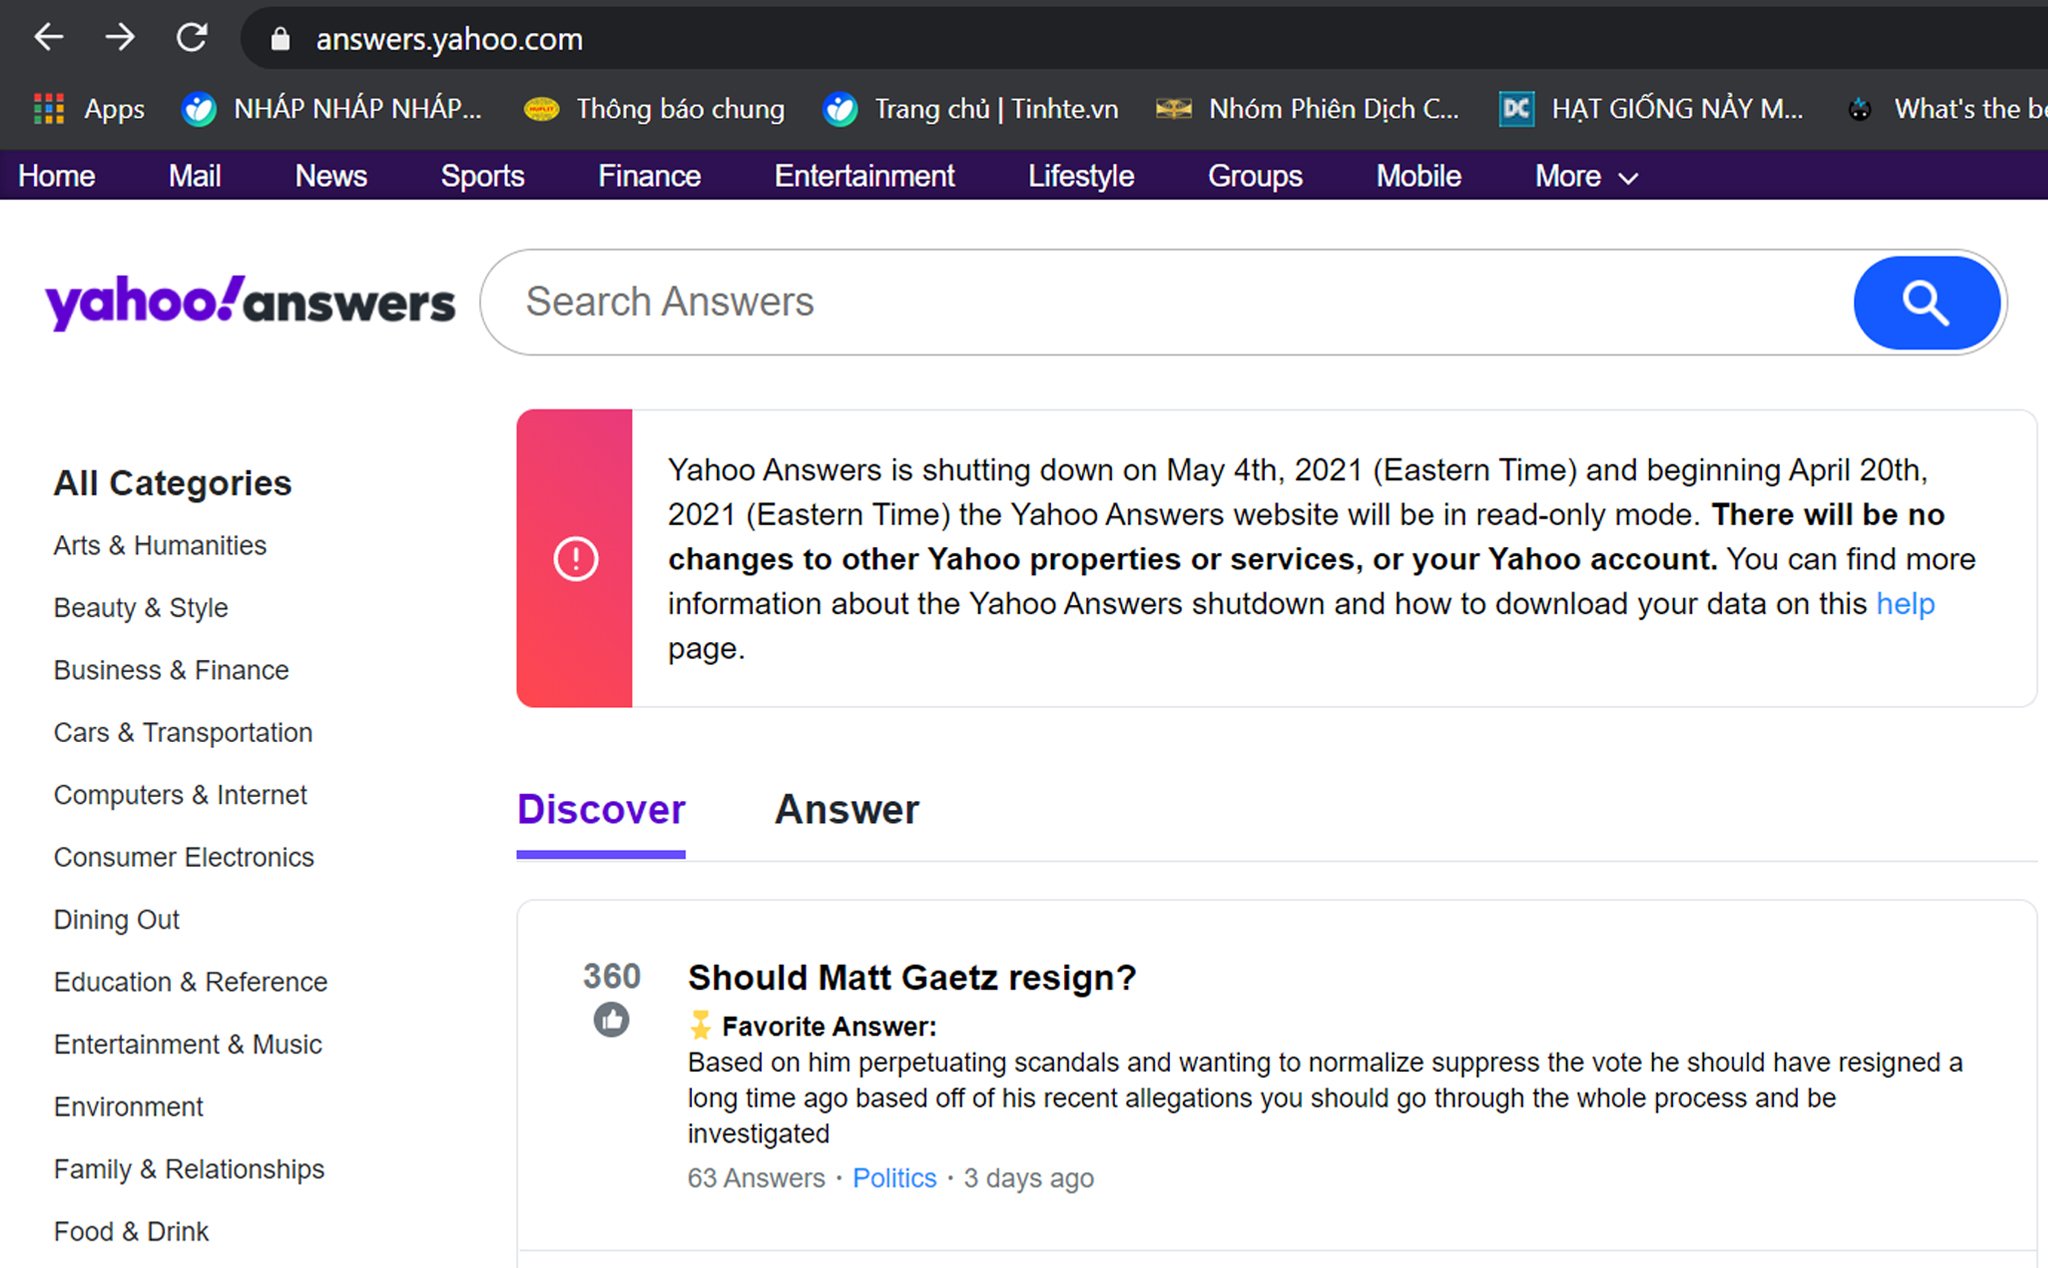Click the help link in the shutdown notice
The height and width of the screenshot is (1268, 2048).
click(1904, 603)
